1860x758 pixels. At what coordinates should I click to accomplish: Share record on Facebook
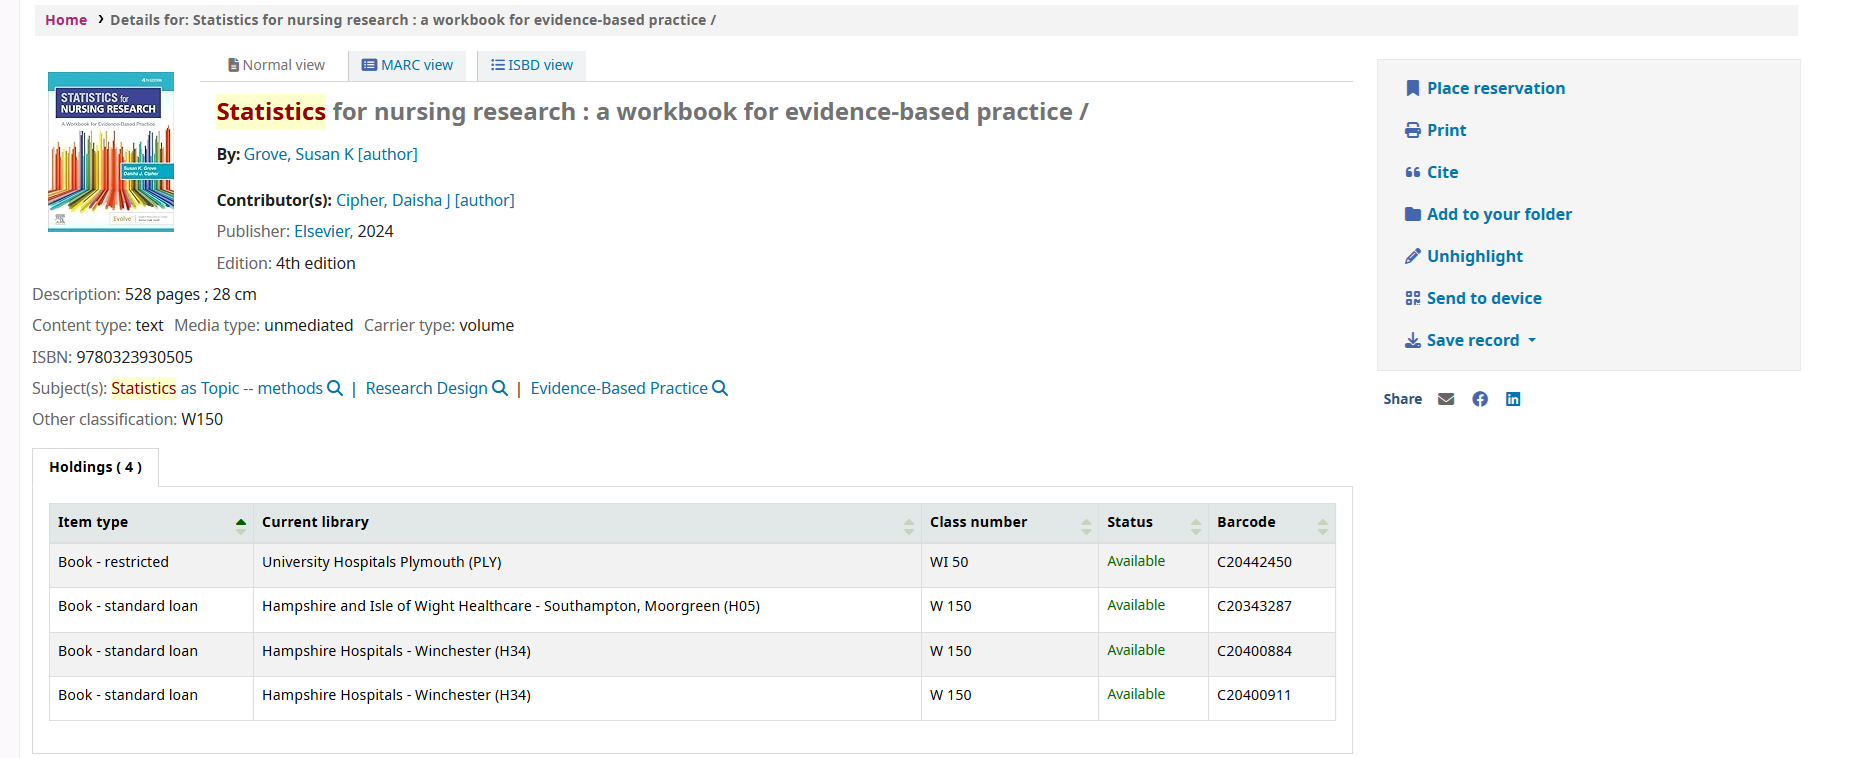(1480, 399)
